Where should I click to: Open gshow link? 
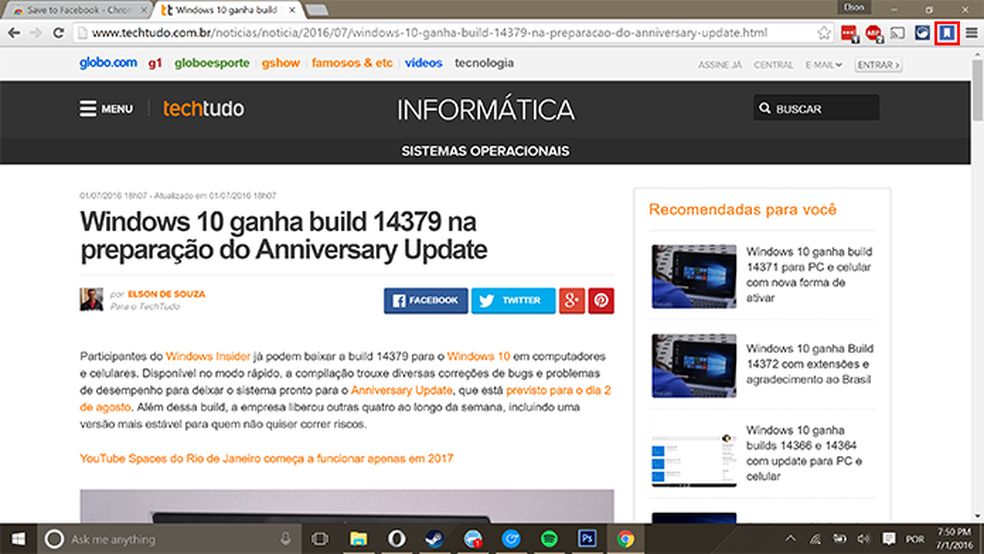coord(281,63)
